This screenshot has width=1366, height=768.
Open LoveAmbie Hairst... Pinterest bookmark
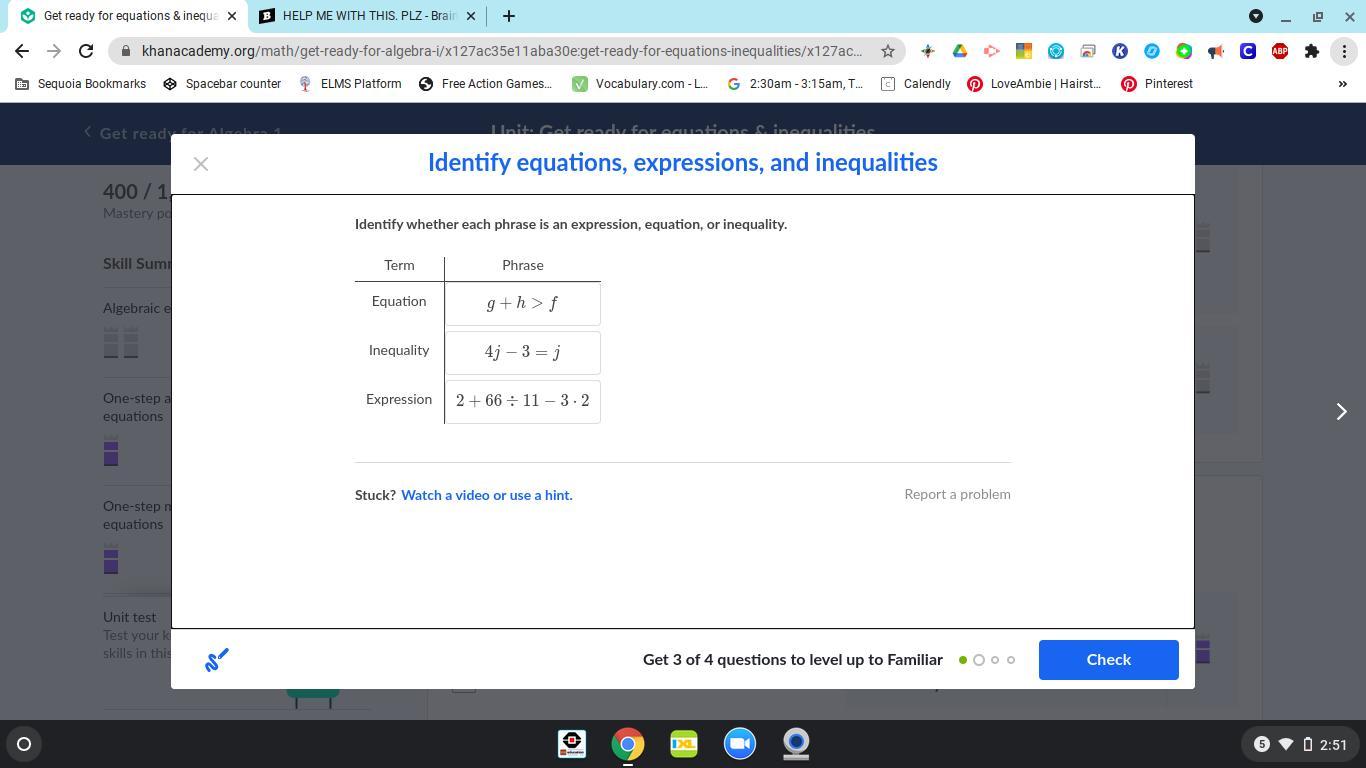point(1034,84)
